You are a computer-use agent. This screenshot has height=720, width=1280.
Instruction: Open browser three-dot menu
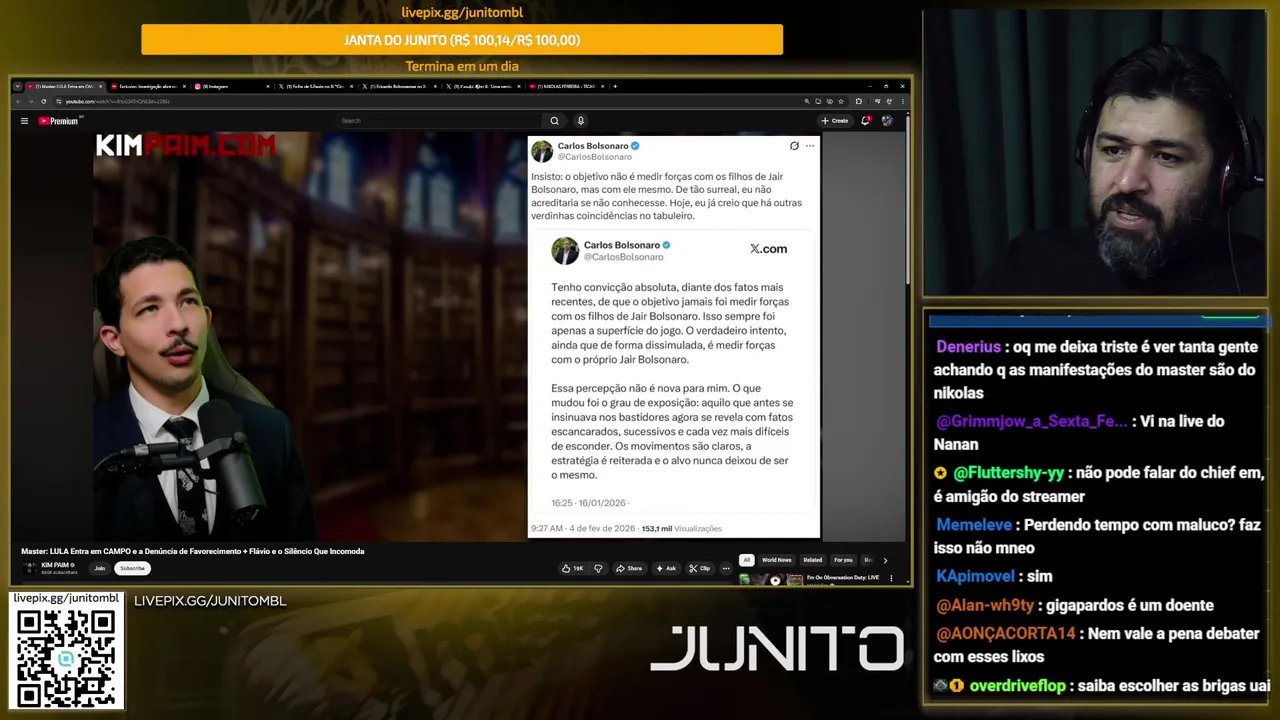pos(903,101)
